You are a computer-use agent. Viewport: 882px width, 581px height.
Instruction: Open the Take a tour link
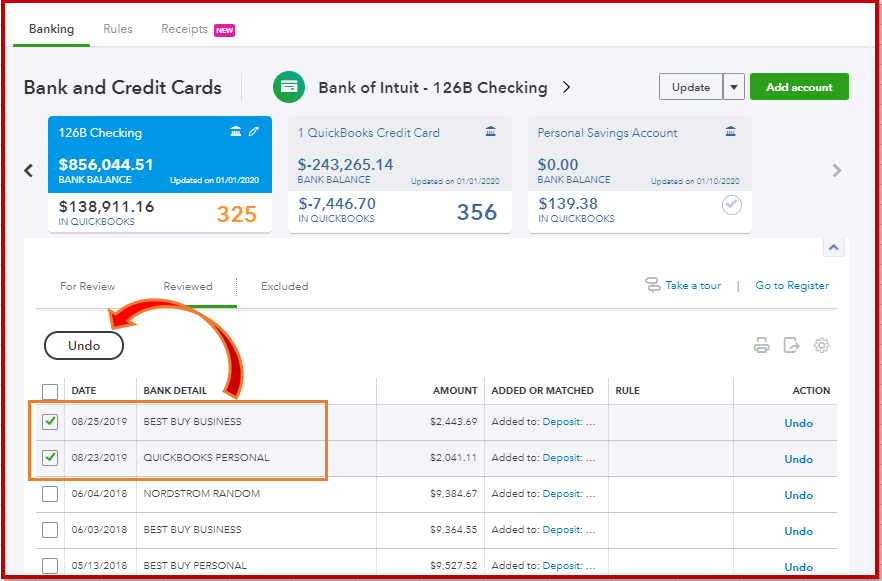[693, 285]
